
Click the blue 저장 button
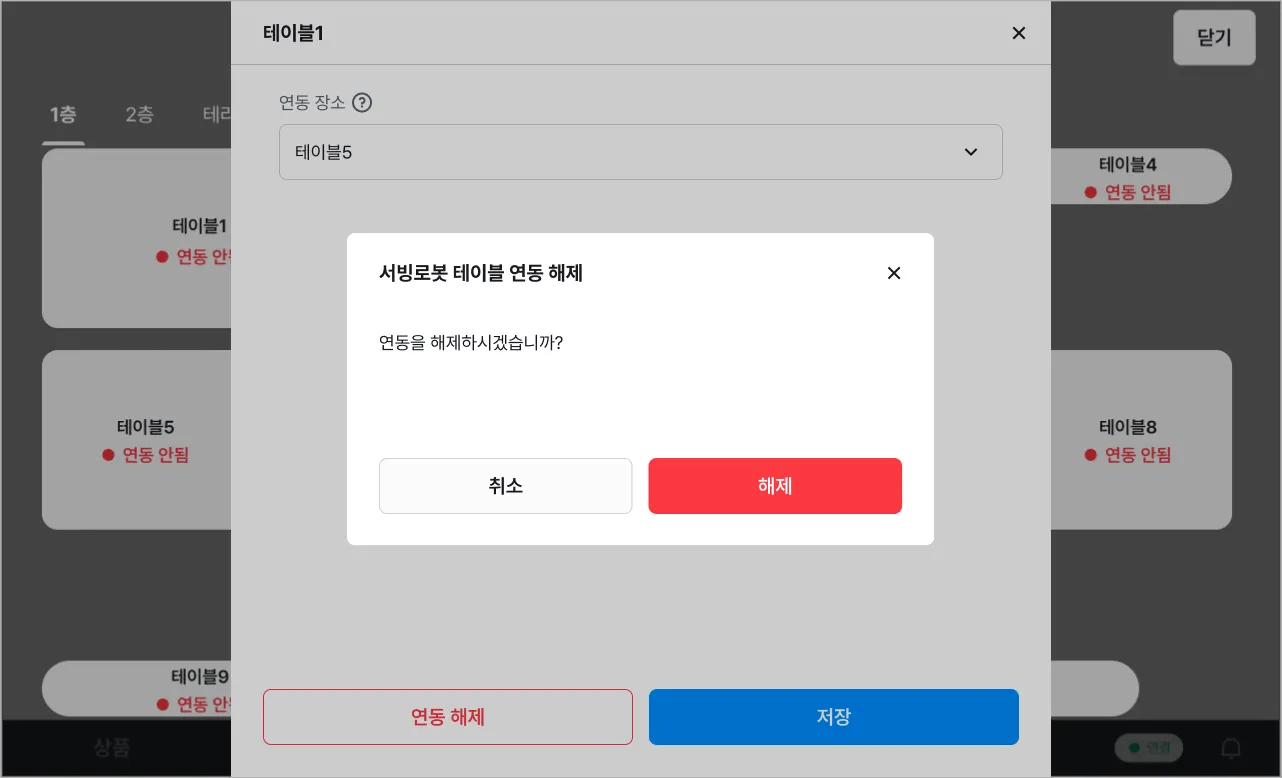[833, 717]
